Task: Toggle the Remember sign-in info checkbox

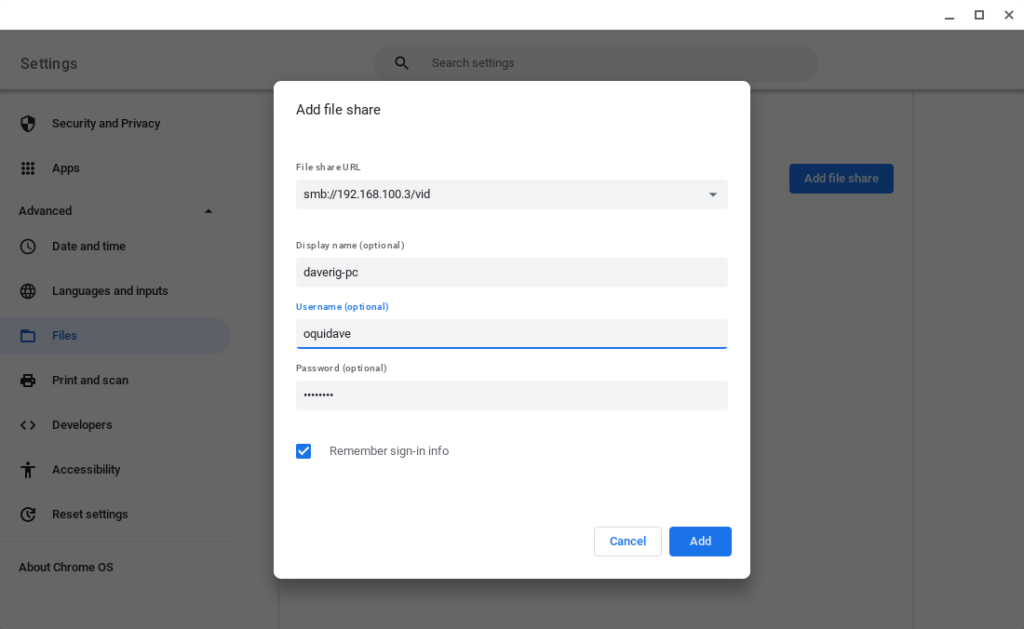Action: (x=304, y=451)
